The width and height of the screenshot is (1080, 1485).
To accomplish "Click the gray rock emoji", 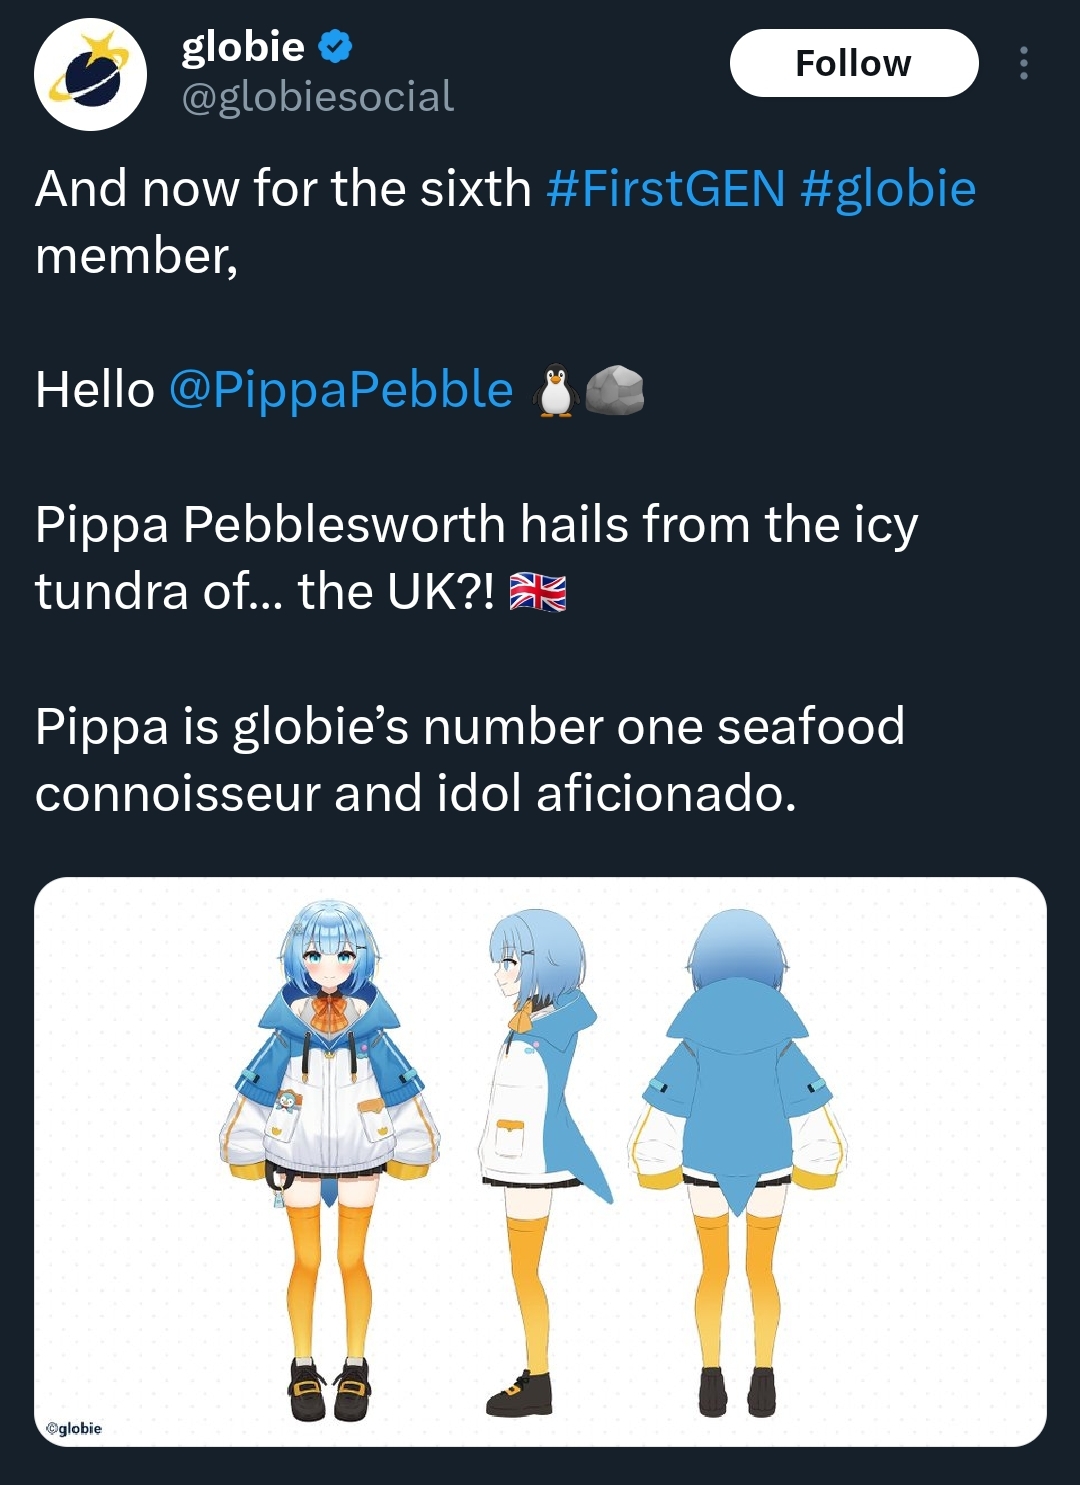I will (x=614, y=390).
